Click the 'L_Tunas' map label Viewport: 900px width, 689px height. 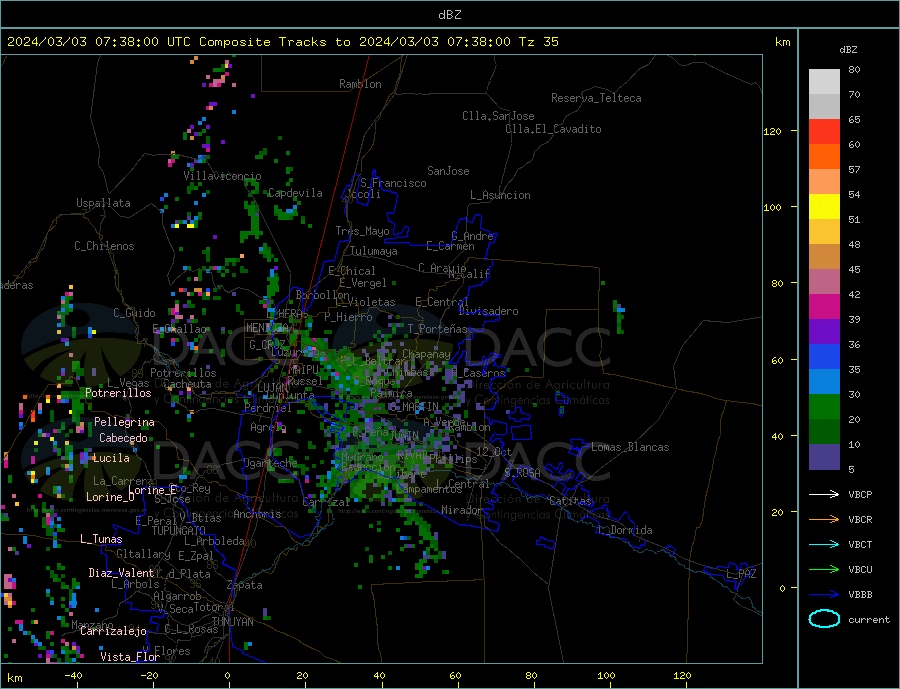[x=101, y=539]
